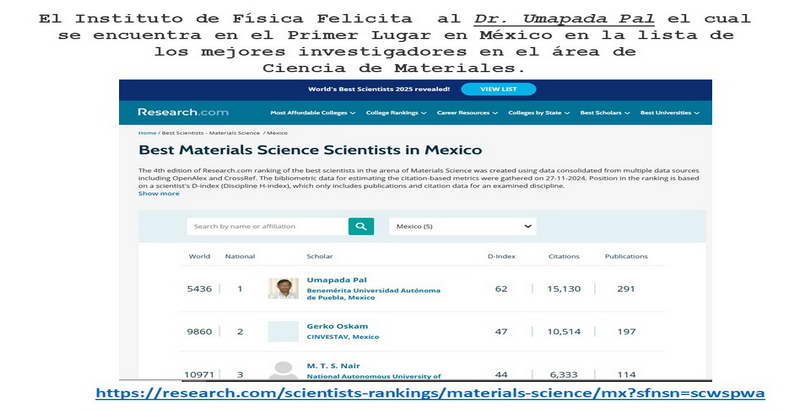810x410 pixels.
Task: Open Benemérita Universidad Autónoma de Puebla link
Action: coord(373,294)
